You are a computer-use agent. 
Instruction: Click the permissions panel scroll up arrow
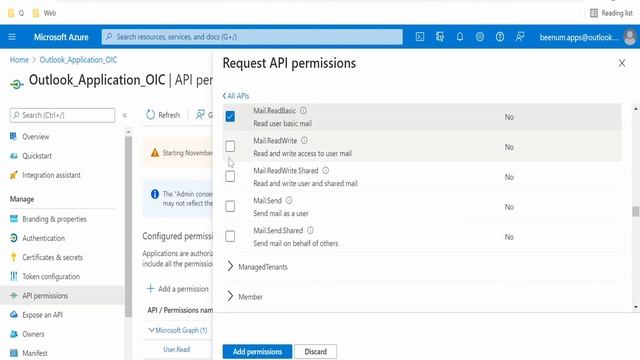pos(636,109)
